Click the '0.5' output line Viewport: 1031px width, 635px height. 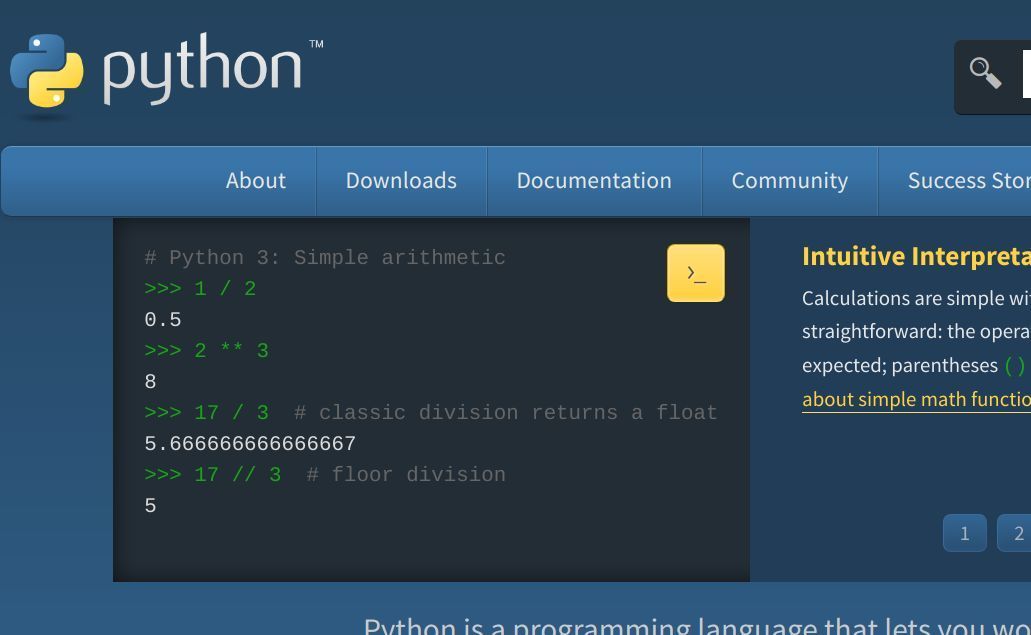coord(162,319)
